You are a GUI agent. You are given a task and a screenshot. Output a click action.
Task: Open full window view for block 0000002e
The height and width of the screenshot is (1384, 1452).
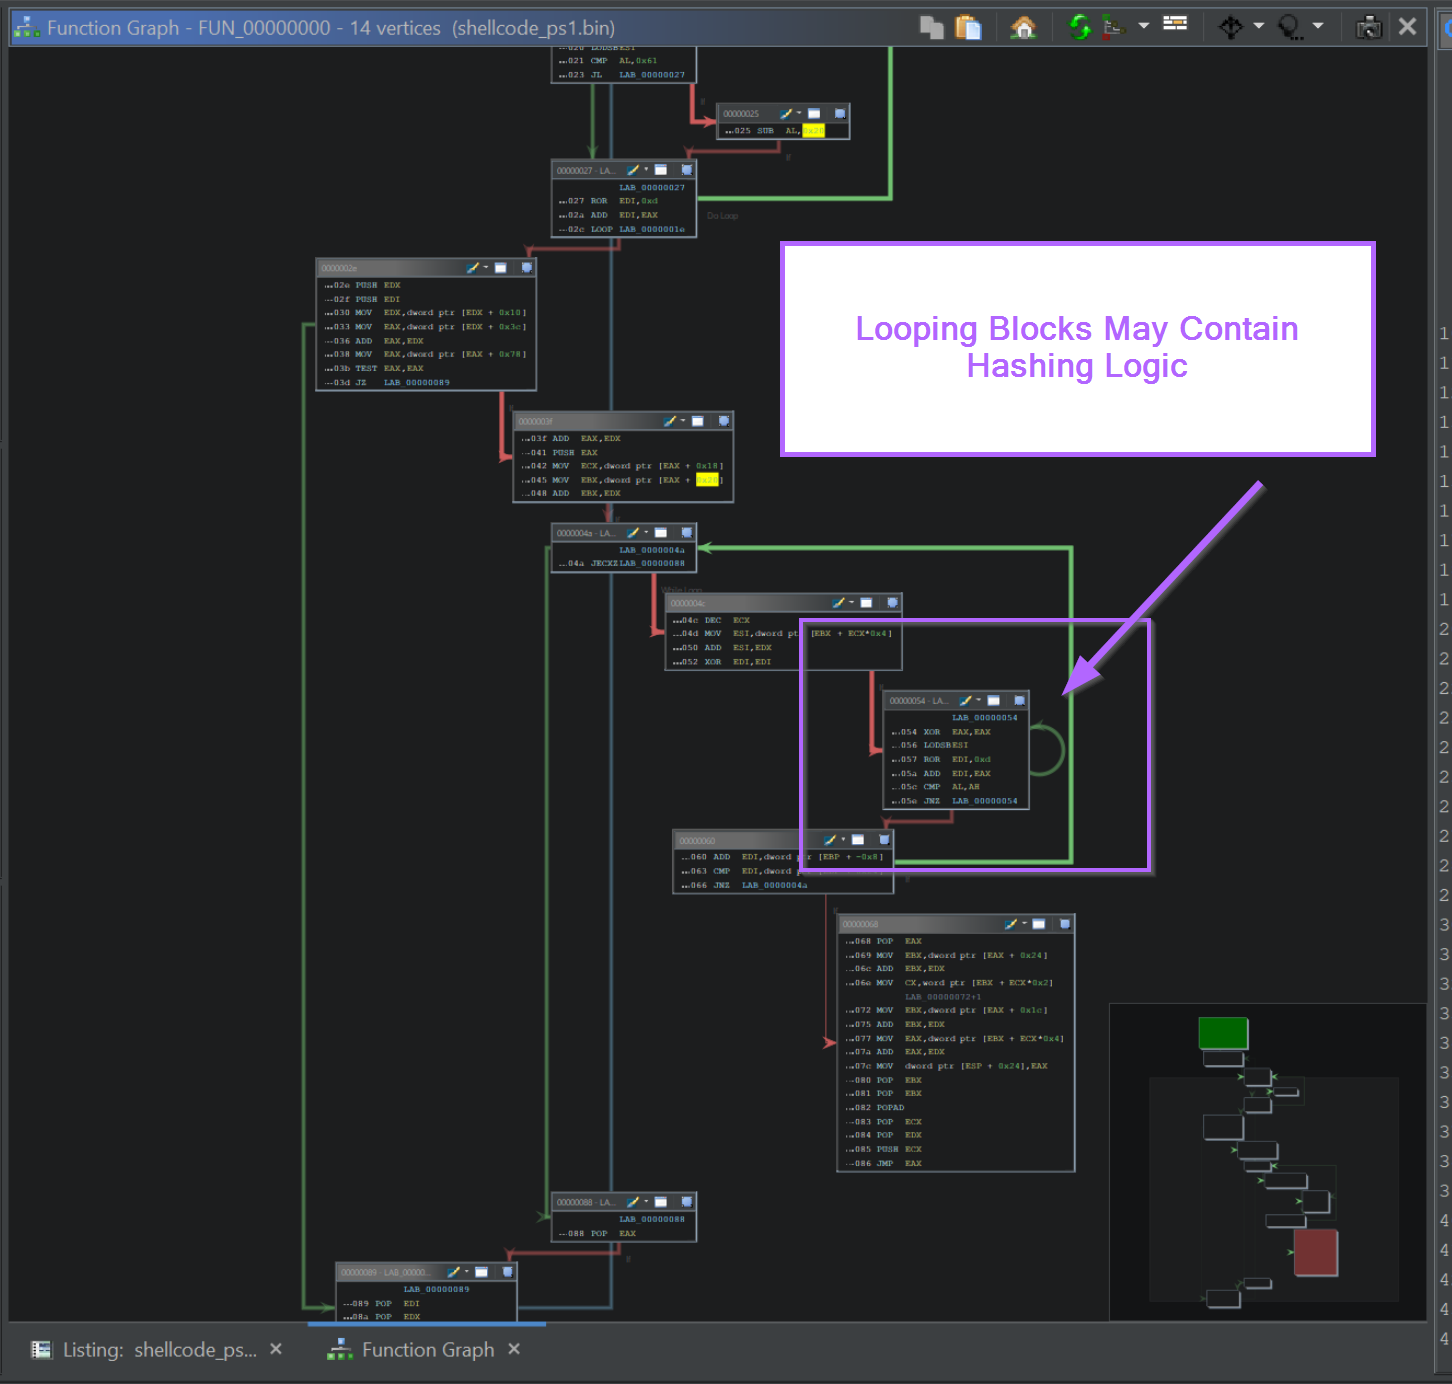[x=501, y=268]
